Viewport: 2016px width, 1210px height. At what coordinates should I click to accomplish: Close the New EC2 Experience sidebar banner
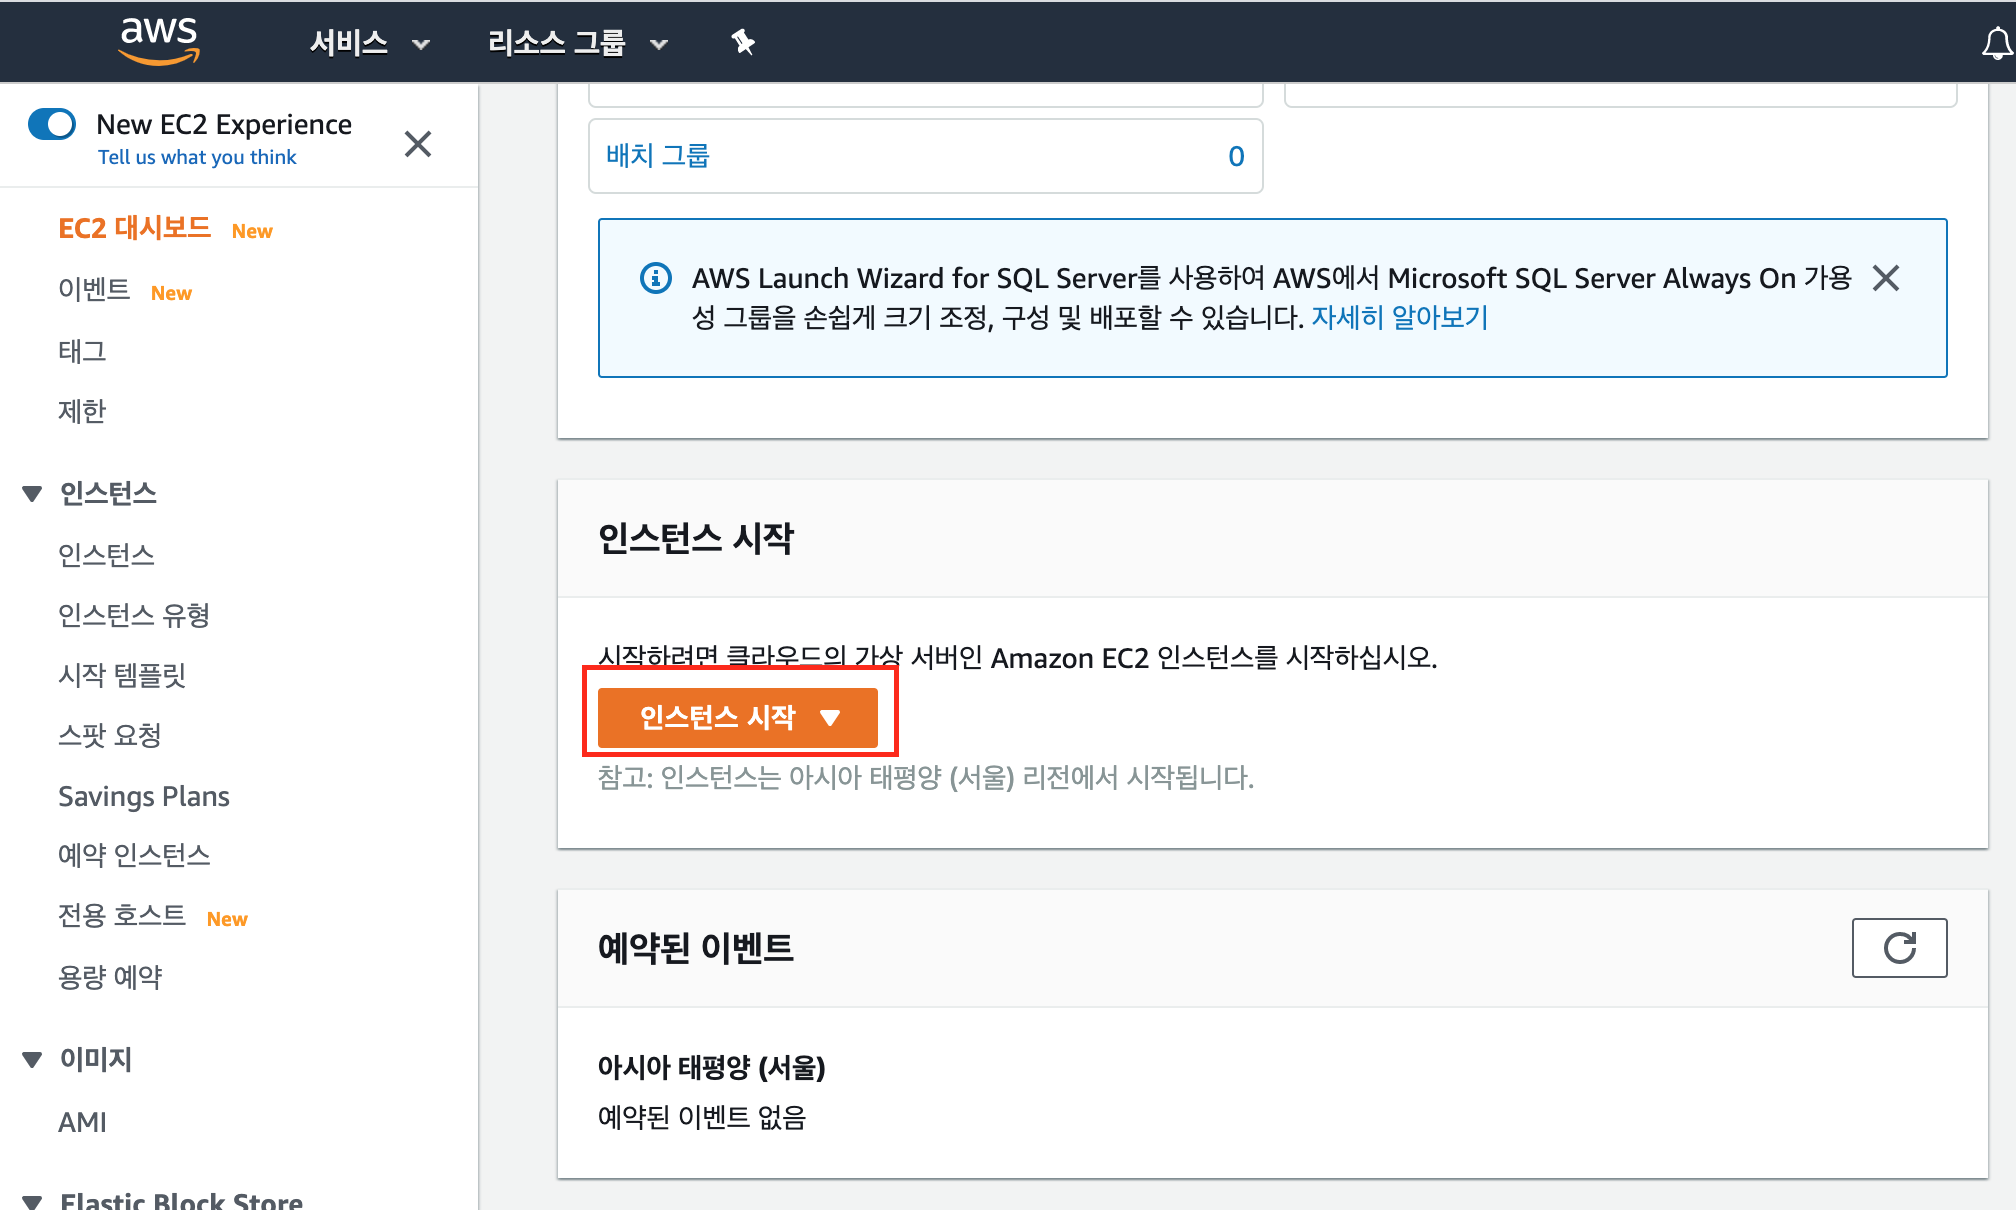click(x=417, y=144)
